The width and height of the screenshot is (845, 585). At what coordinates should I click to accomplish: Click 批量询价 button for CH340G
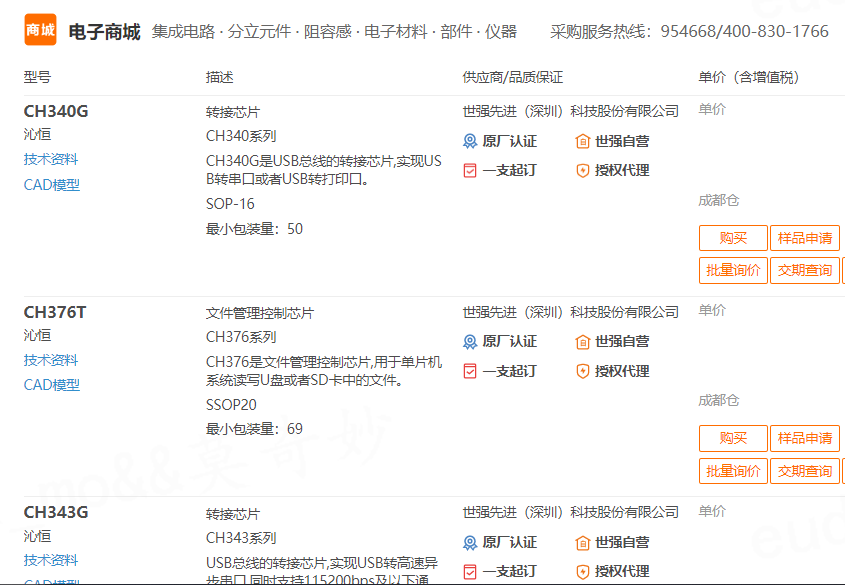point(733,270)
